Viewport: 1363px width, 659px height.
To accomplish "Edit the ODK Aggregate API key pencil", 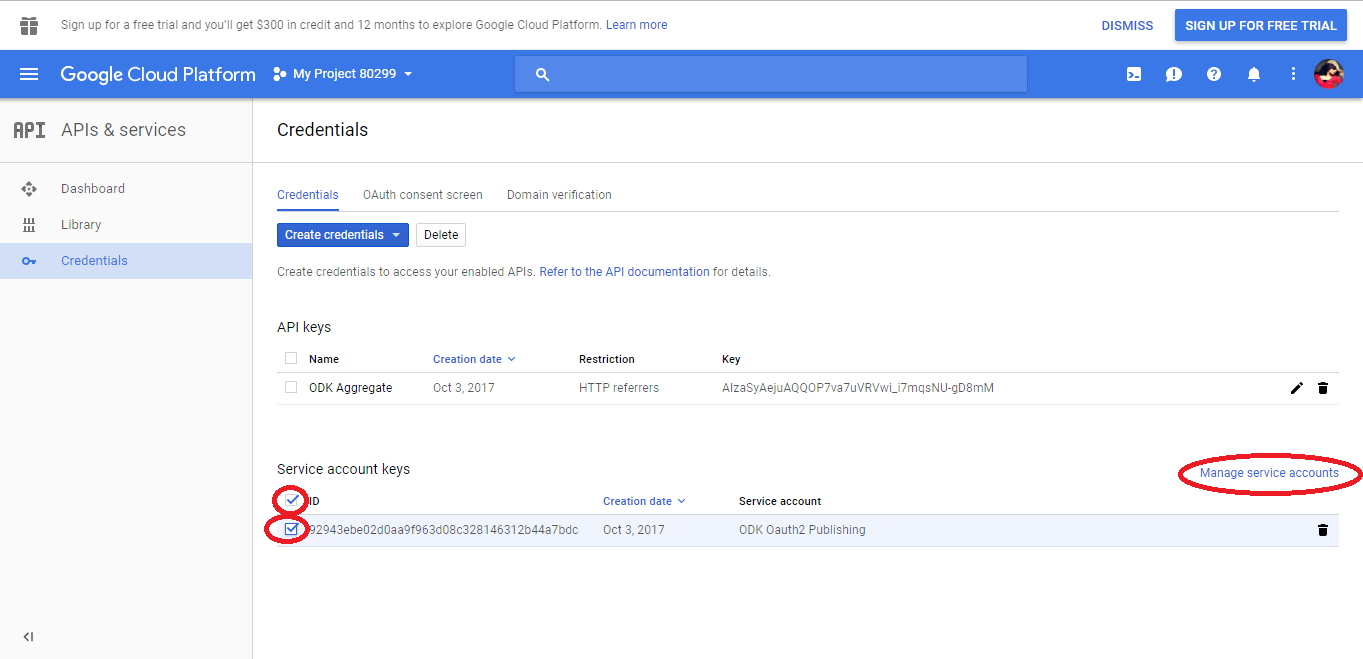I will click(x=1297, y=388).
